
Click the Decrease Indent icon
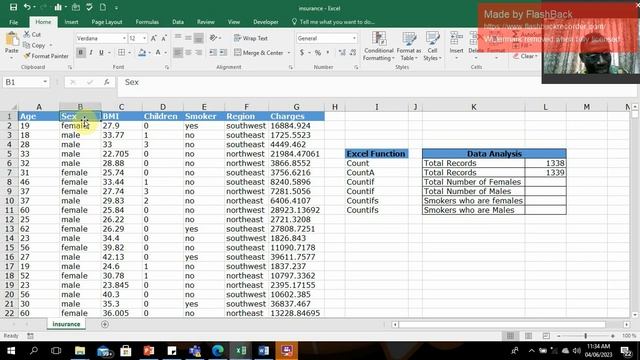(x=213, y=52)
